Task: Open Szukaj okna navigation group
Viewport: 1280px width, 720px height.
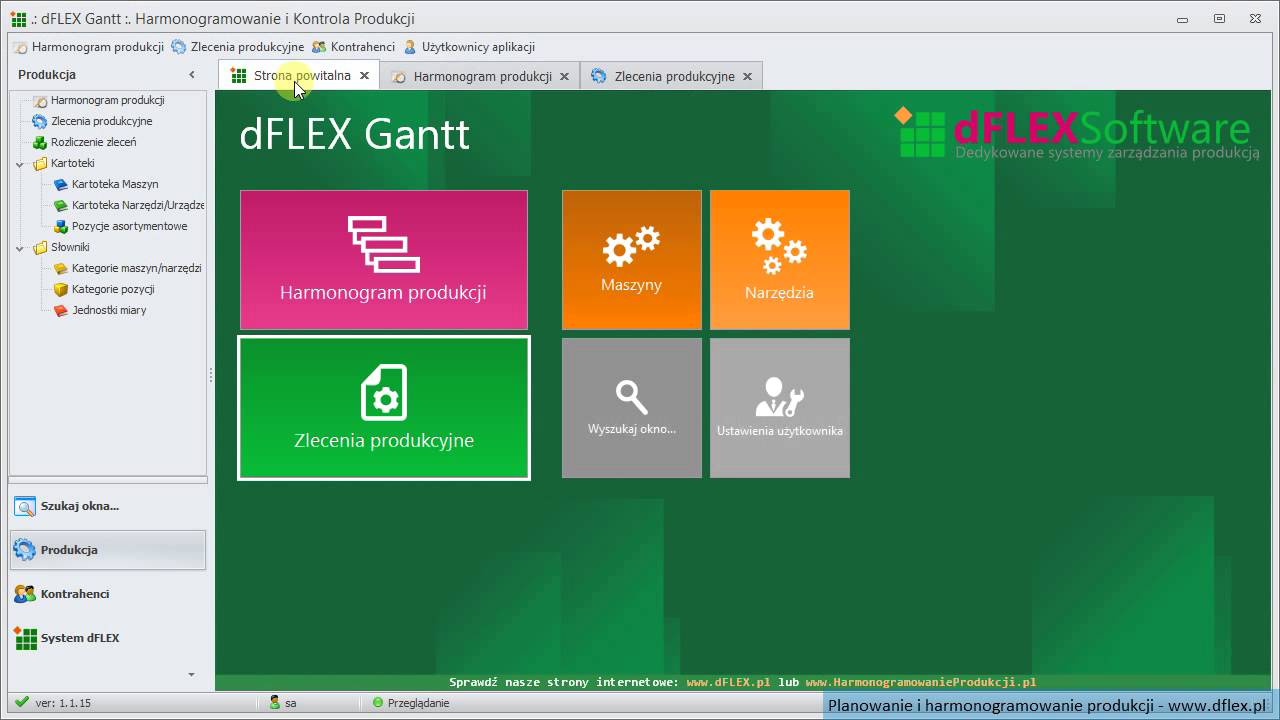Action: coord(108,506)
